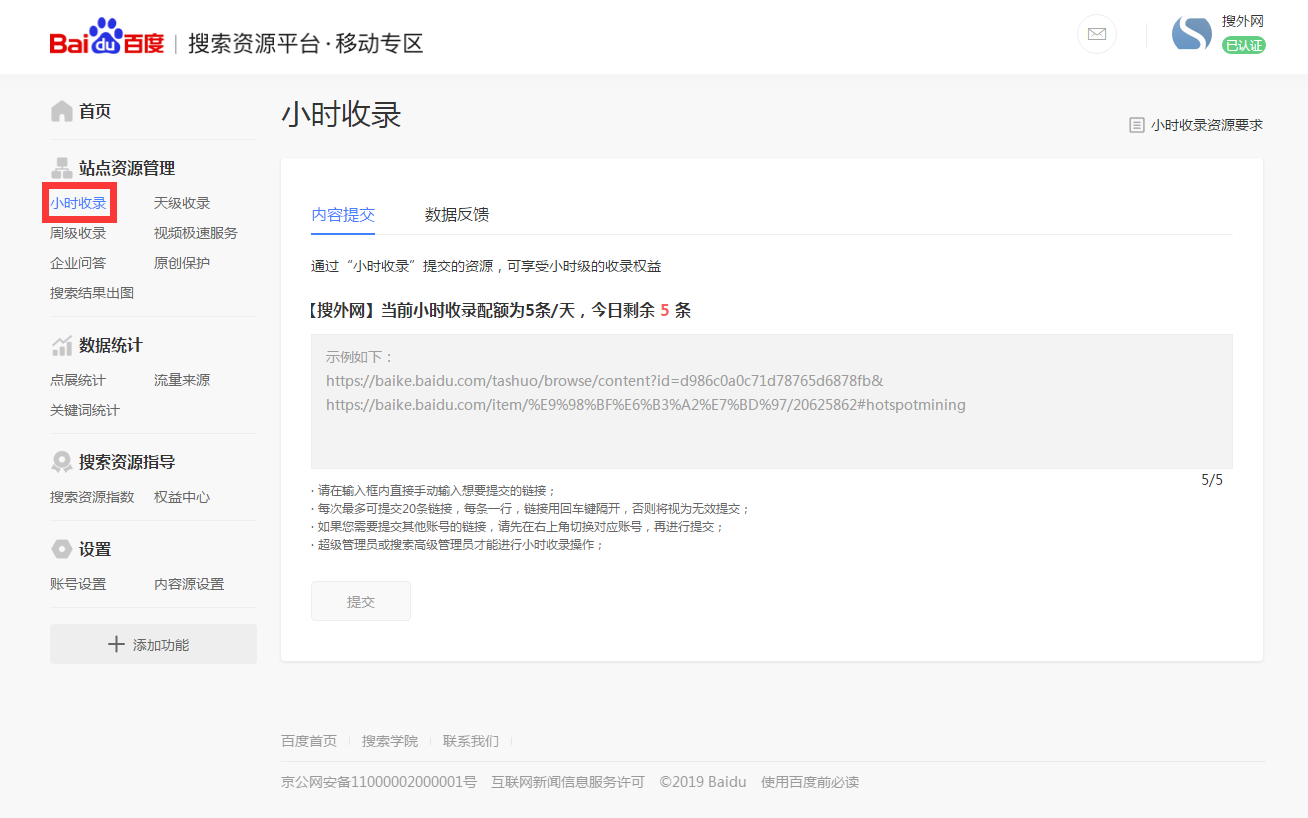The image size is (1308, 818).
Task: Click the gear icon beside 设置
Action: coord(62,548)
